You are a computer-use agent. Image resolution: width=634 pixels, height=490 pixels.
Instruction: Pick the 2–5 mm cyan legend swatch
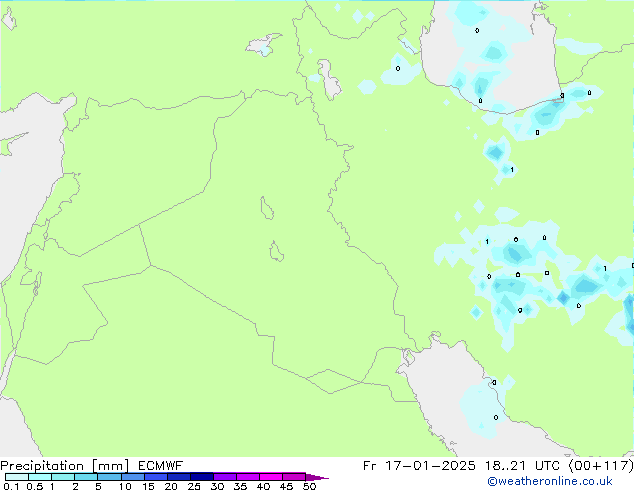86,477
